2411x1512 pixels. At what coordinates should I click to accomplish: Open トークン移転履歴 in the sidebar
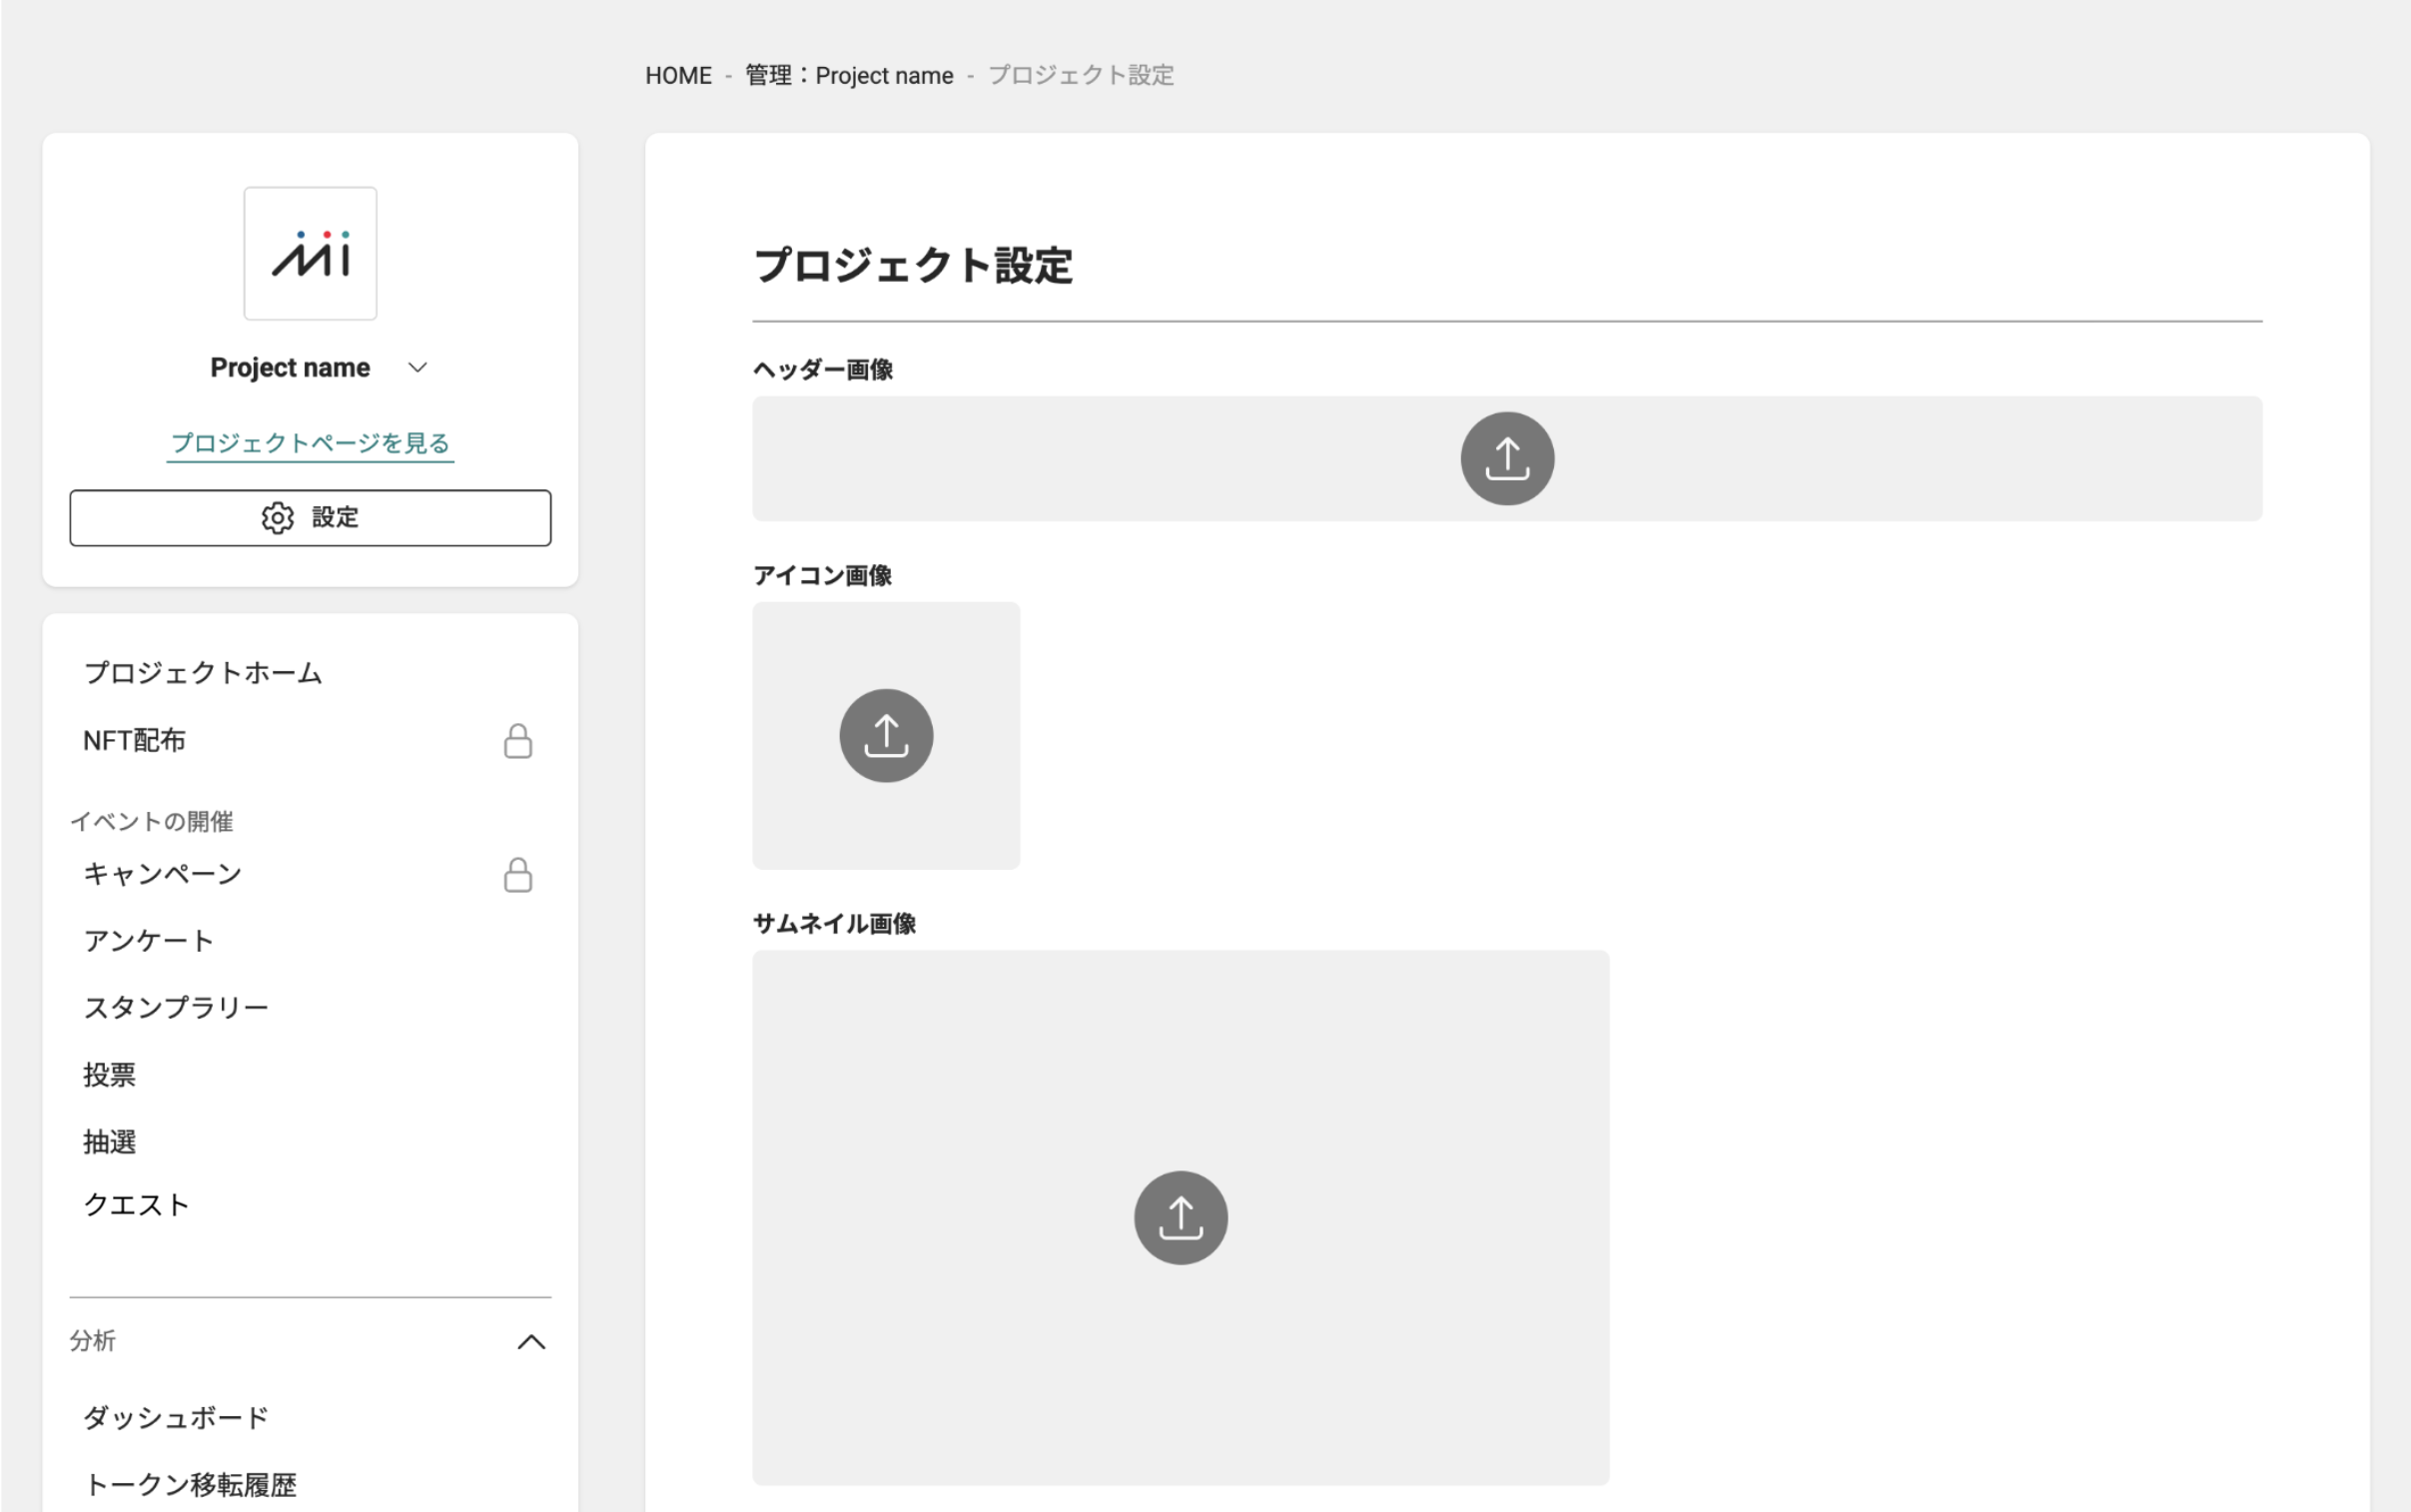tap(190, 1485)
